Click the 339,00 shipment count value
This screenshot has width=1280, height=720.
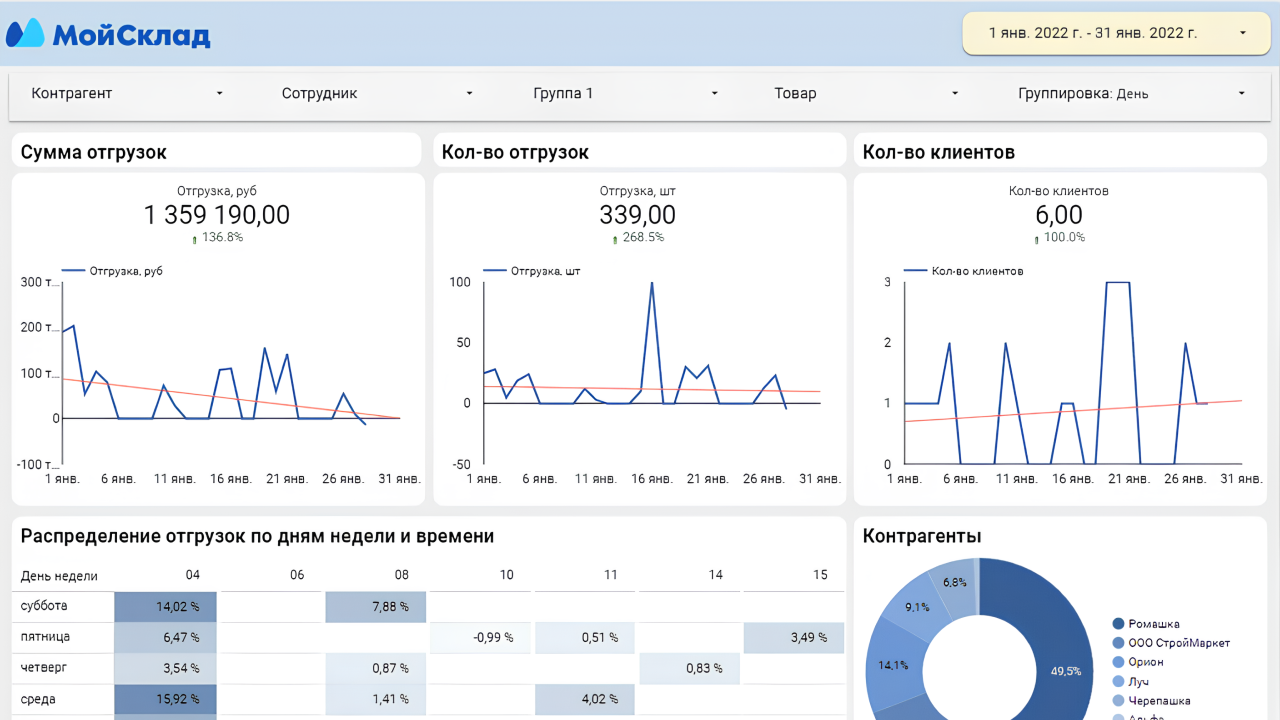[x=638, y=215]
